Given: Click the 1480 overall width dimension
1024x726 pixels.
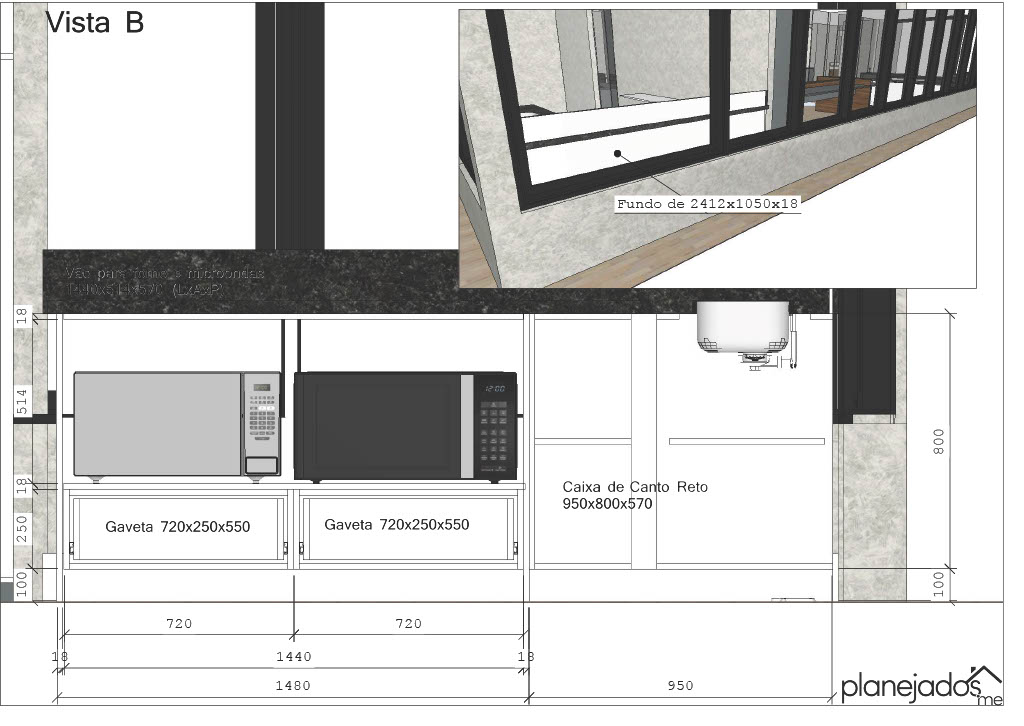Looking at the screenshot, I should (x=293, y=686).
